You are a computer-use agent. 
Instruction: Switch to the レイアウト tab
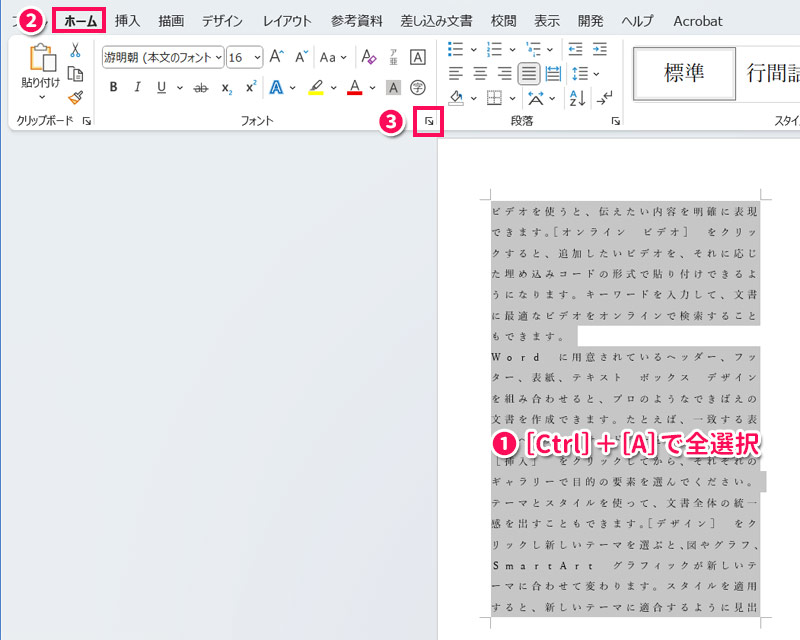(287, 21)
